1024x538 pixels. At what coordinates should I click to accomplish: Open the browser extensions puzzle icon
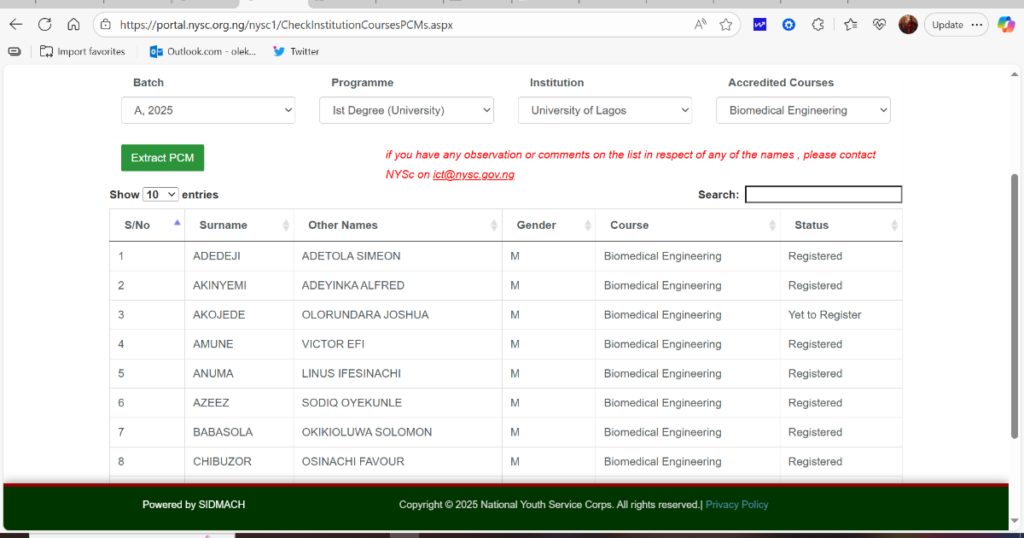817,25
